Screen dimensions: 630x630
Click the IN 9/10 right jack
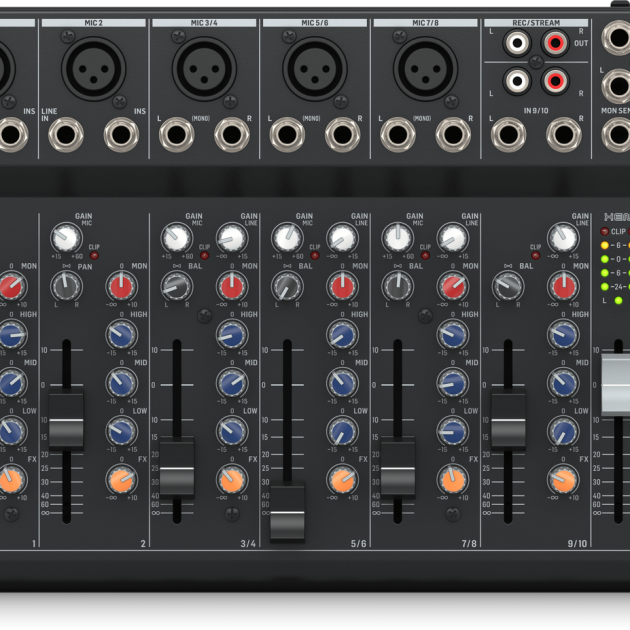pos(564,135)
